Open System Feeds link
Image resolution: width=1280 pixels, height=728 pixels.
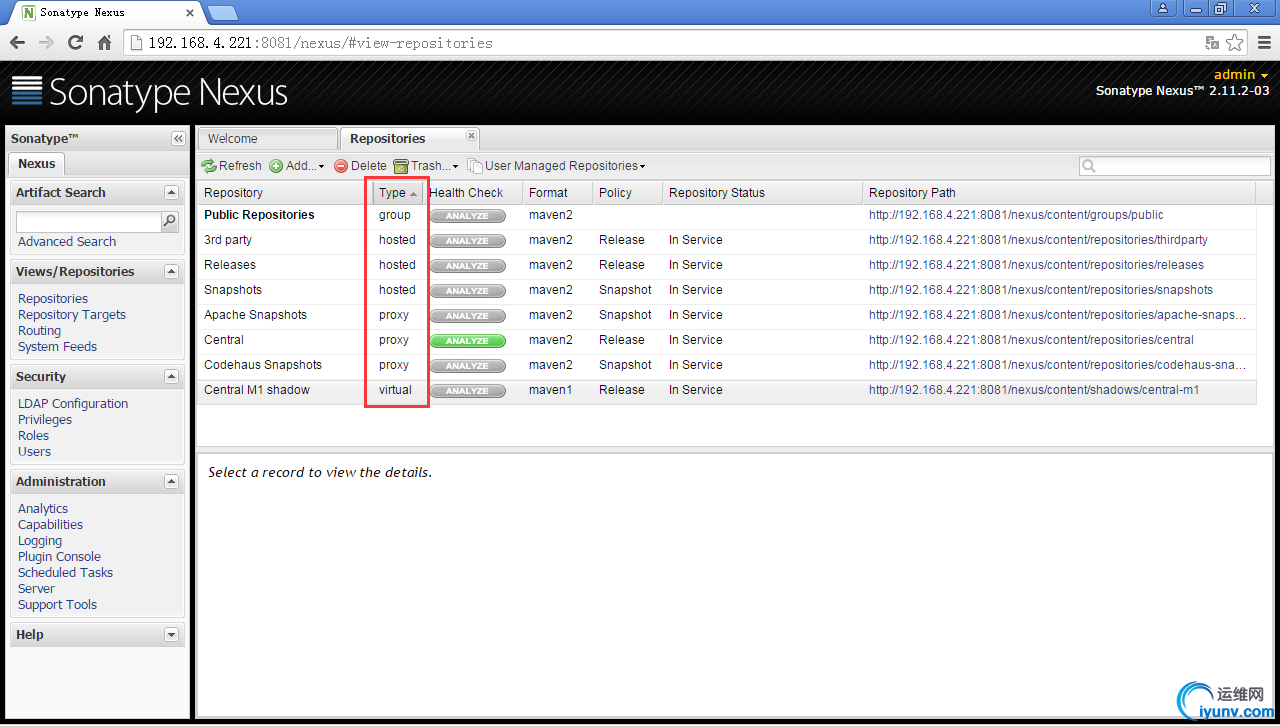pos(57,347)
